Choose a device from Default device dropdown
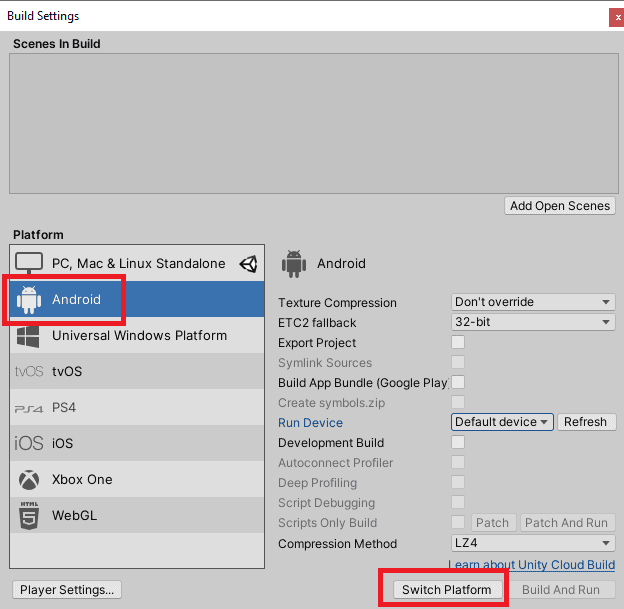 point(502,422)
